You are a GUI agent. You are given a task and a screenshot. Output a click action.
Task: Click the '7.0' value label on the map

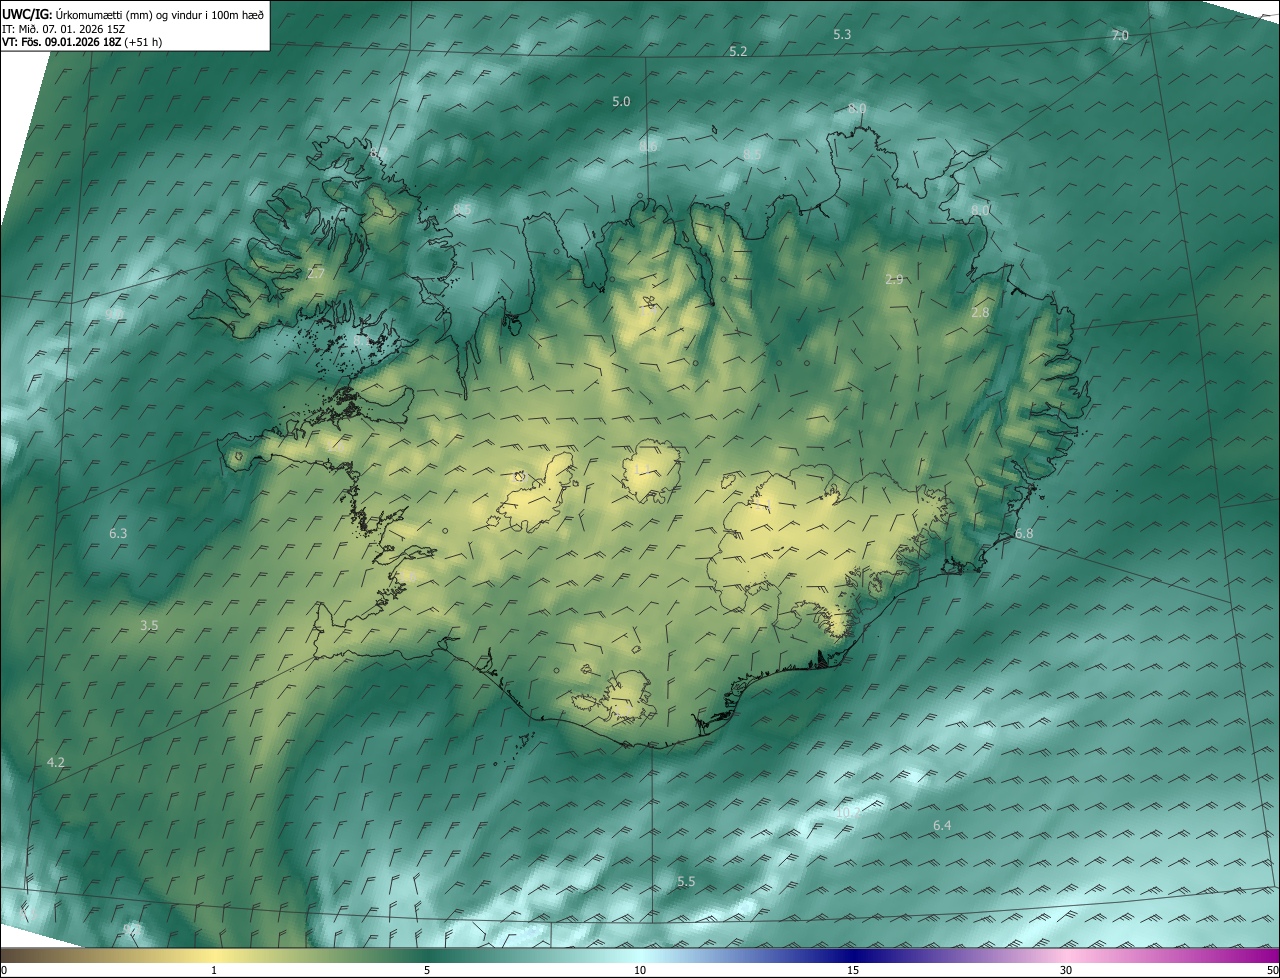pyautogui.click(x=1120, y=36)
